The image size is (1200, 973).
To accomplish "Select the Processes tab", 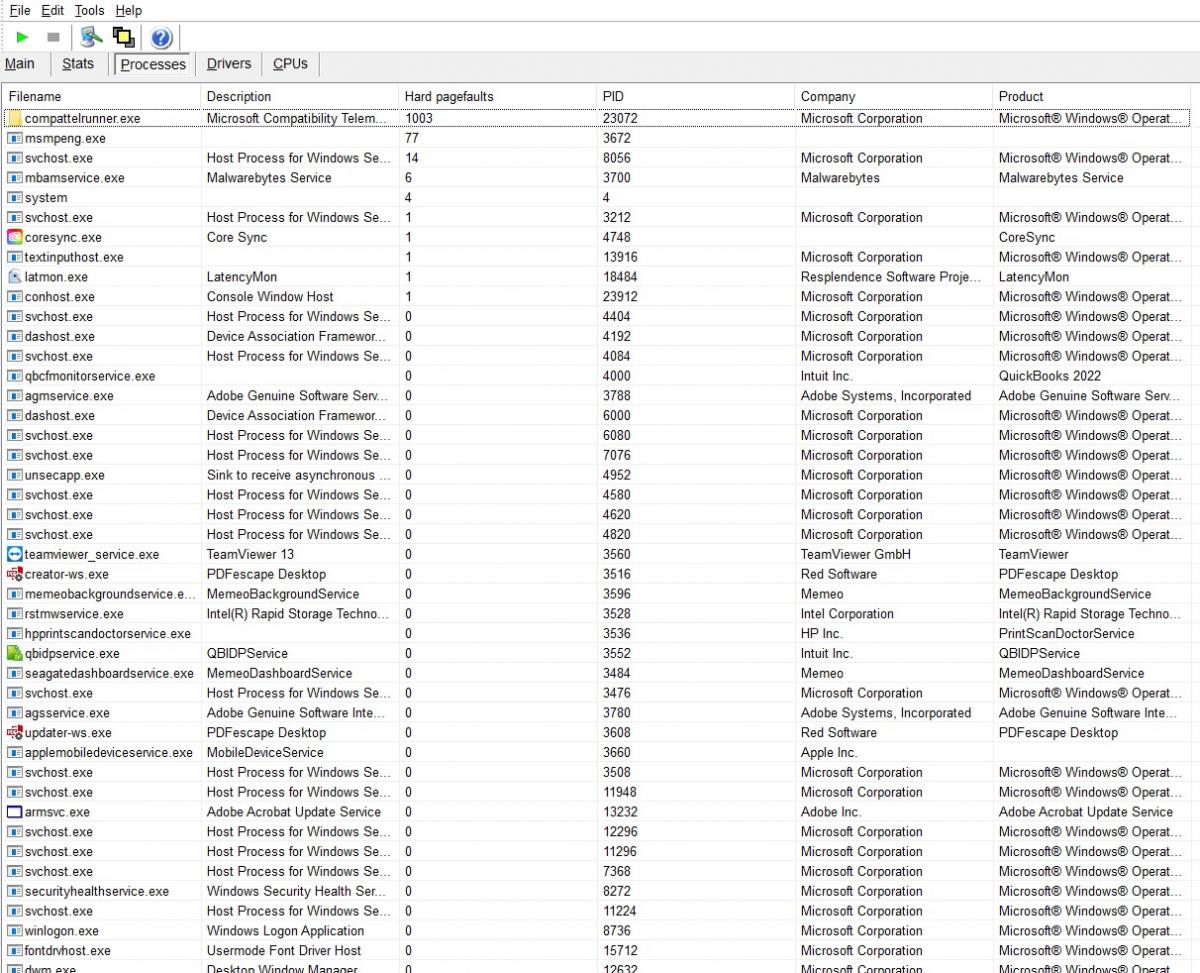I will [153, 64].
